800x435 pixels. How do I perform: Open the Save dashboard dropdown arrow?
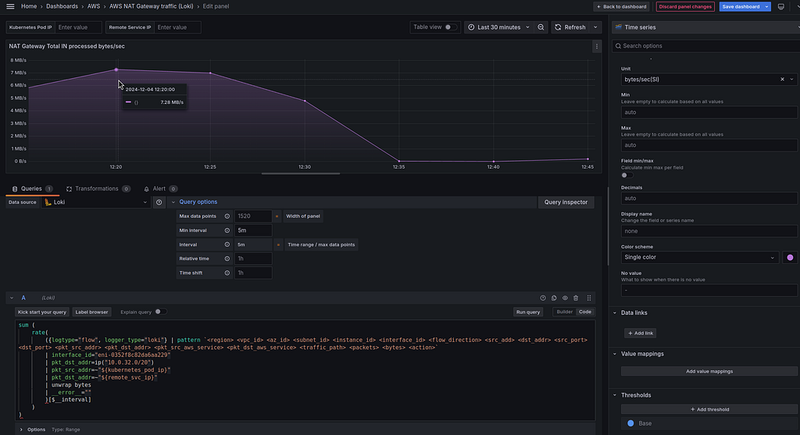(x=766, y=7)
